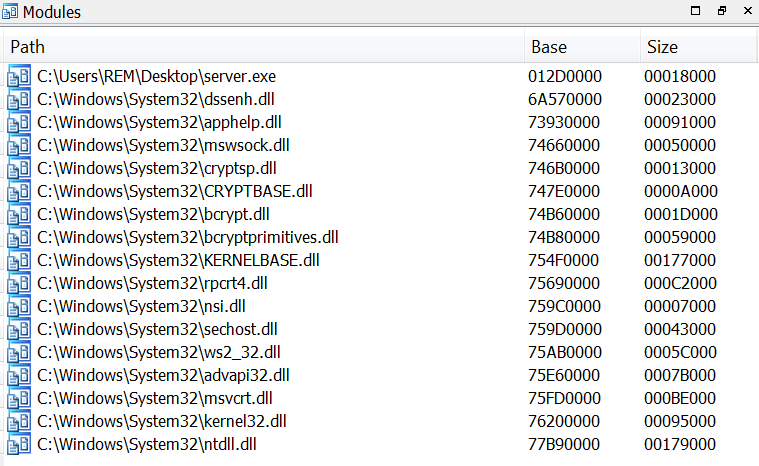Sort modules by the Path column header

pyautogui.click(x=264, y=47)
